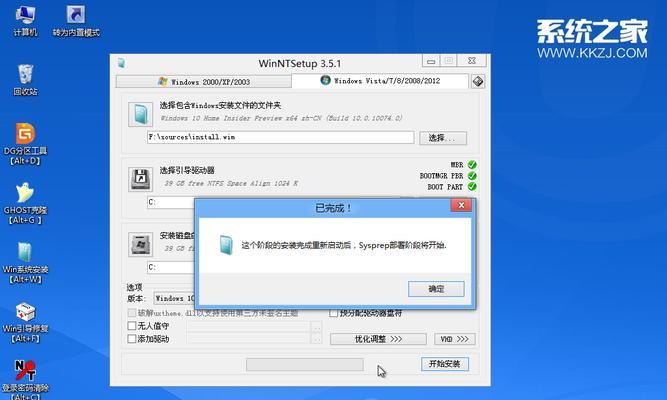Enable the 无人值守 checkbox
The height and width of the screenshot is (400, 667).
coord(132,326)
